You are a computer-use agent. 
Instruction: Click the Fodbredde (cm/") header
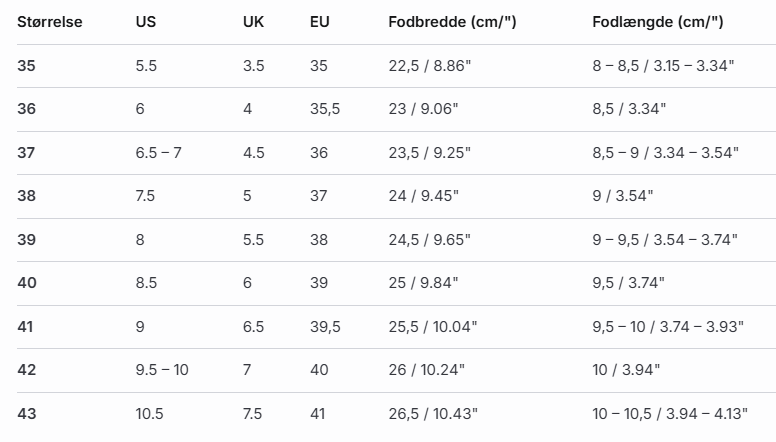(x=452, y=22)
